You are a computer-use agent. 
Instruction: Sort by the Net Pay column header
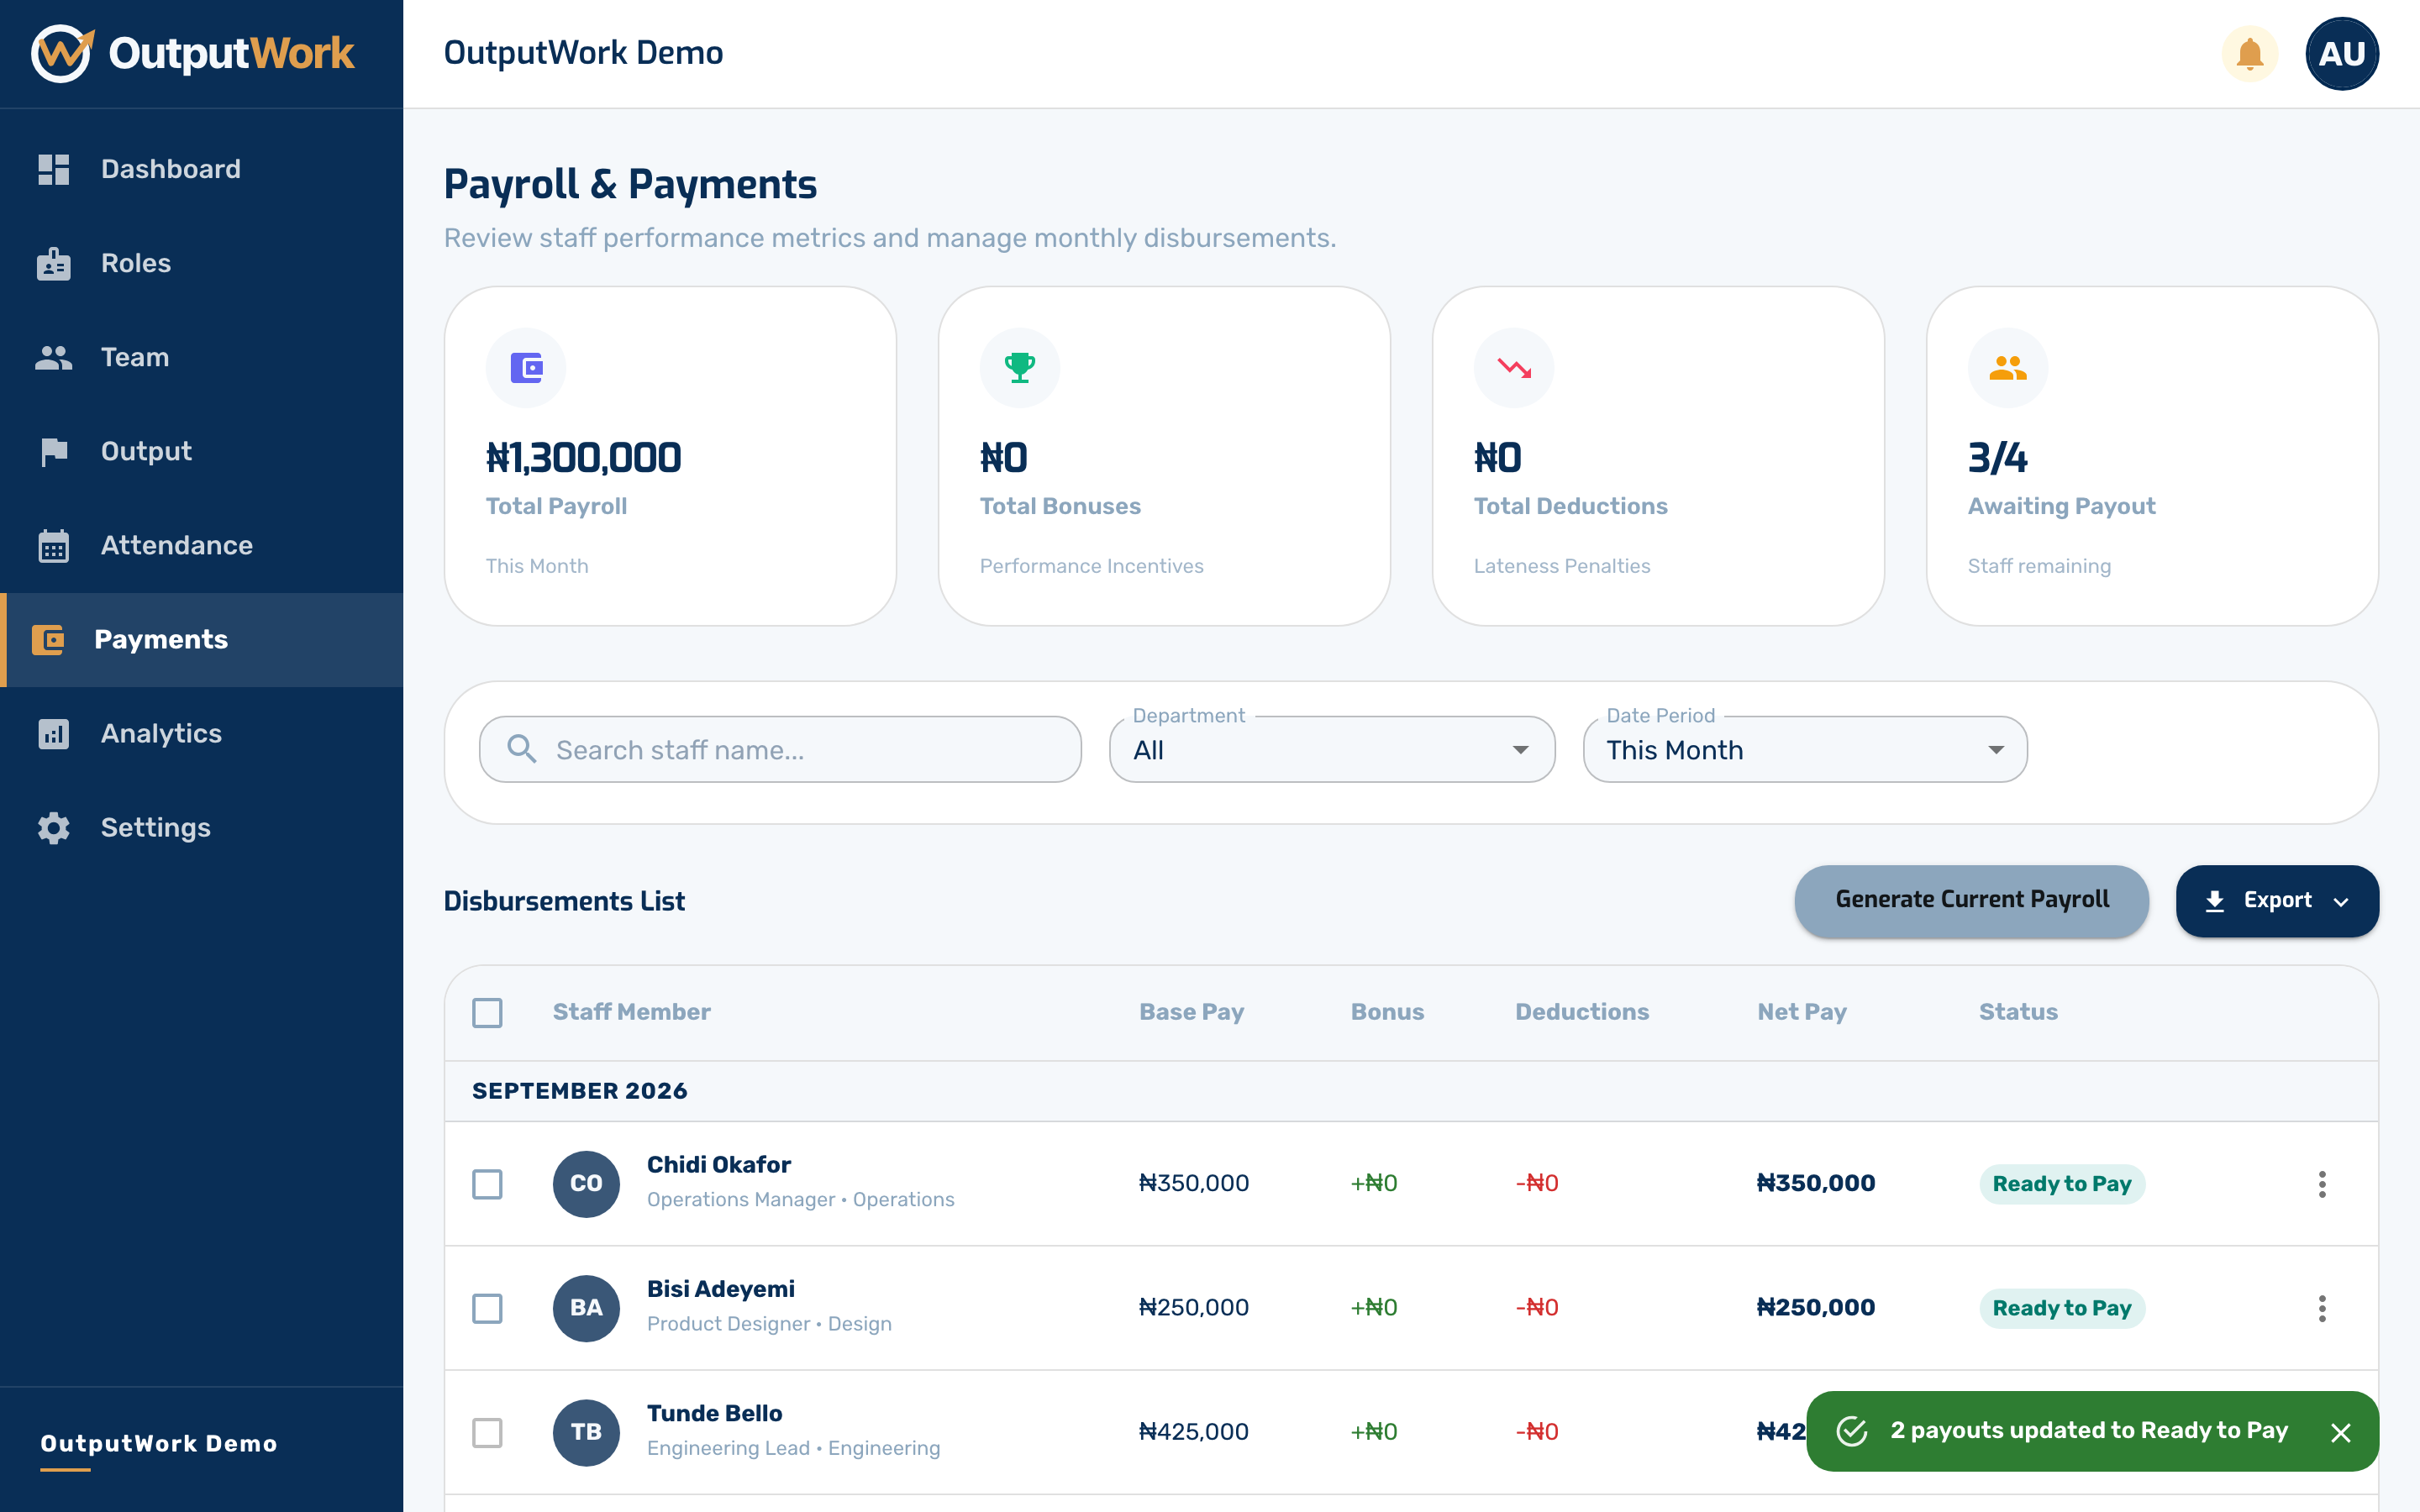pyautogui.click(x=1802, y=1012)
